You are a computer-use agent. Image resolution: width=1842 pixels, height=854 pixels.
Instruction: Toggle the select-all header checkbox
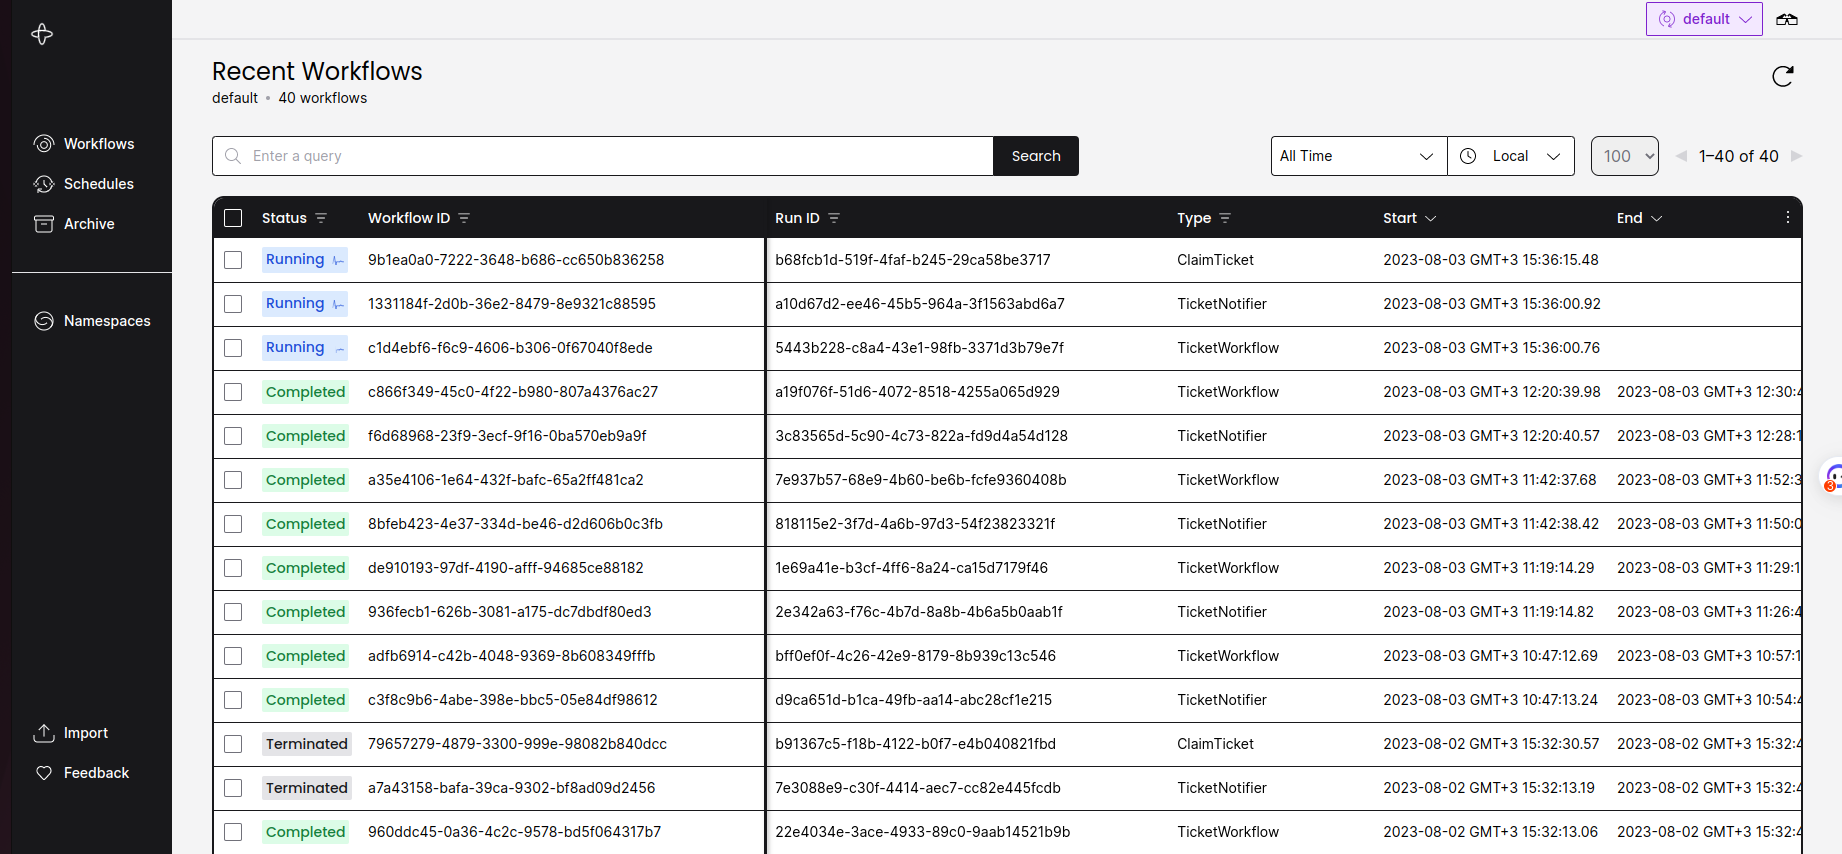pos(233,218)
